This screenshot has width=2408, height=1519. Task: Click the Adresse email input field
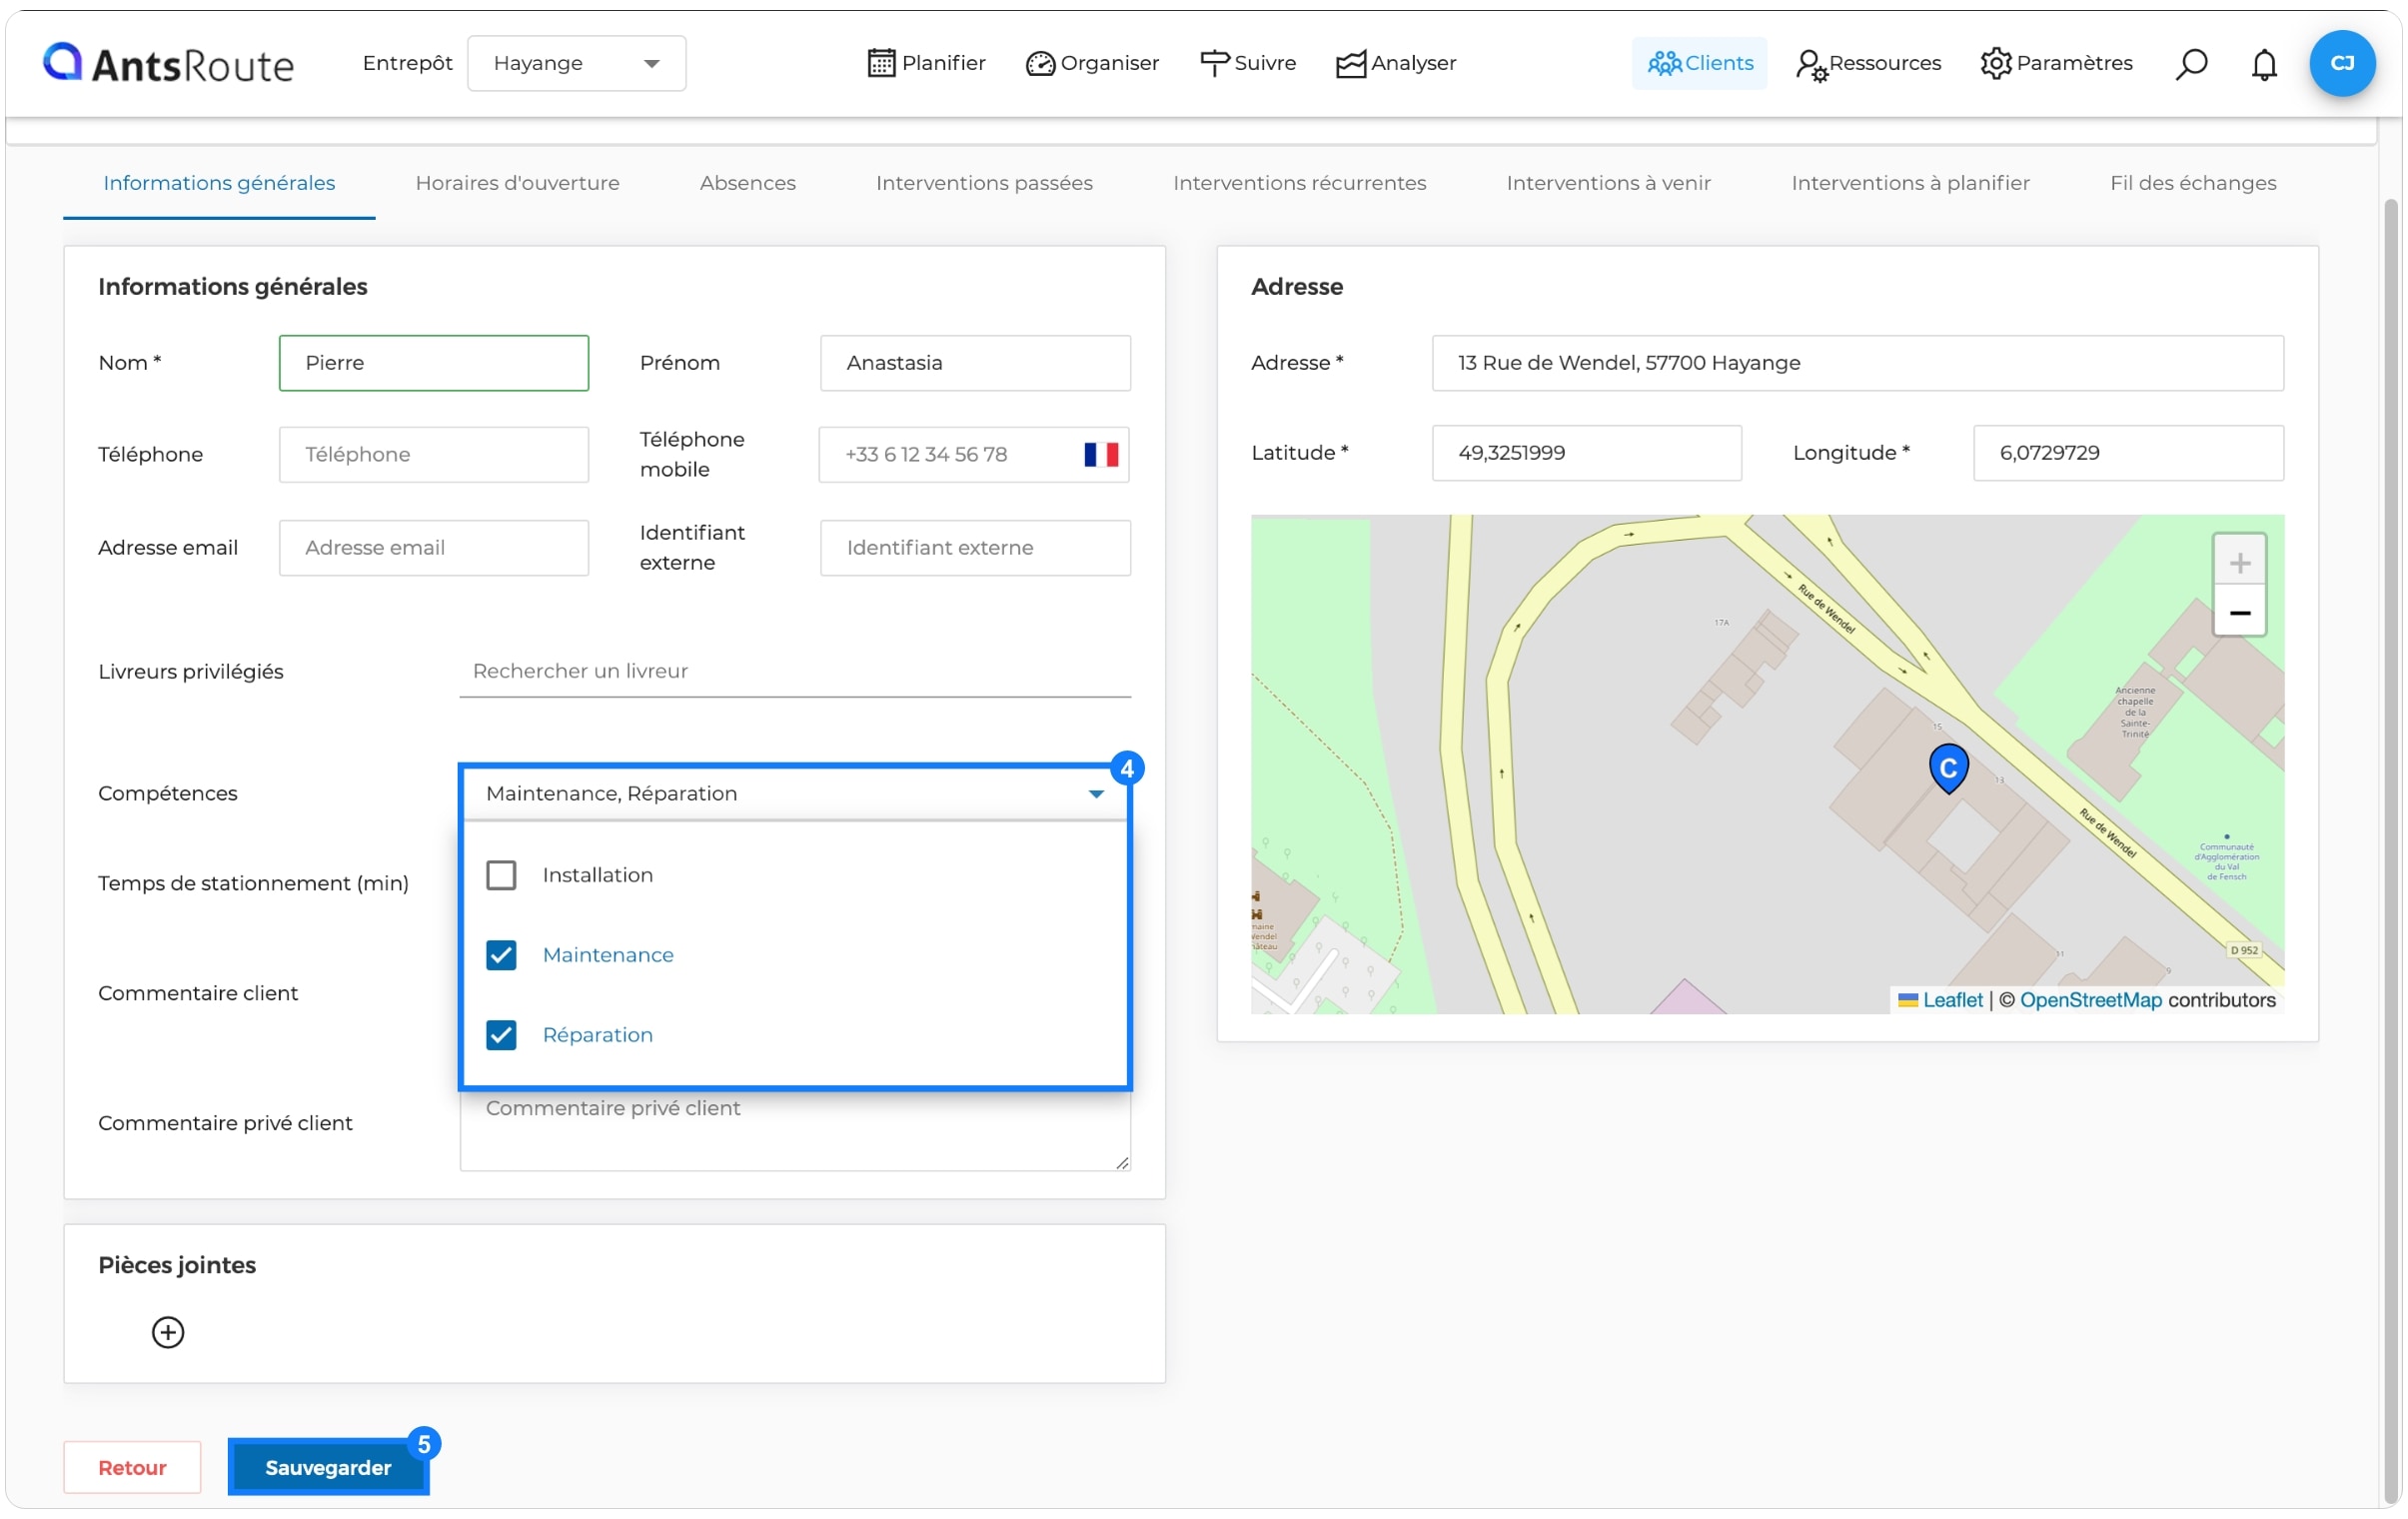(x=434, y=548)
